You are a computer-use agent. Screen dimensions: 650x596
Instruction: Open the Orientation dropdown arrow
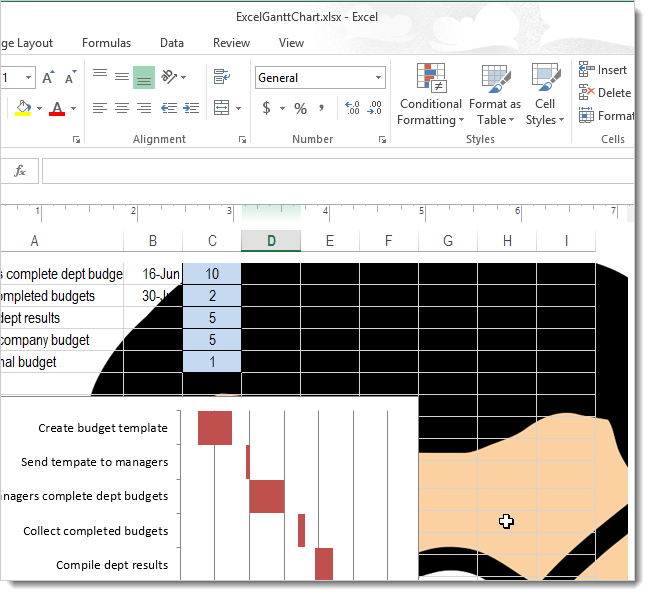coord(184,78)
